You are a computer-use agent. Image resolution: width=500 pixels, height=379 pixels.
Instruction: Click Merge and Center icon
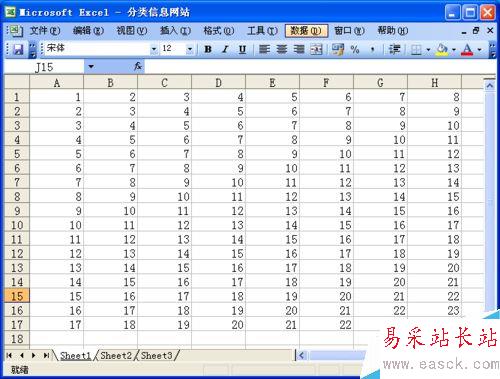[316, 49]
